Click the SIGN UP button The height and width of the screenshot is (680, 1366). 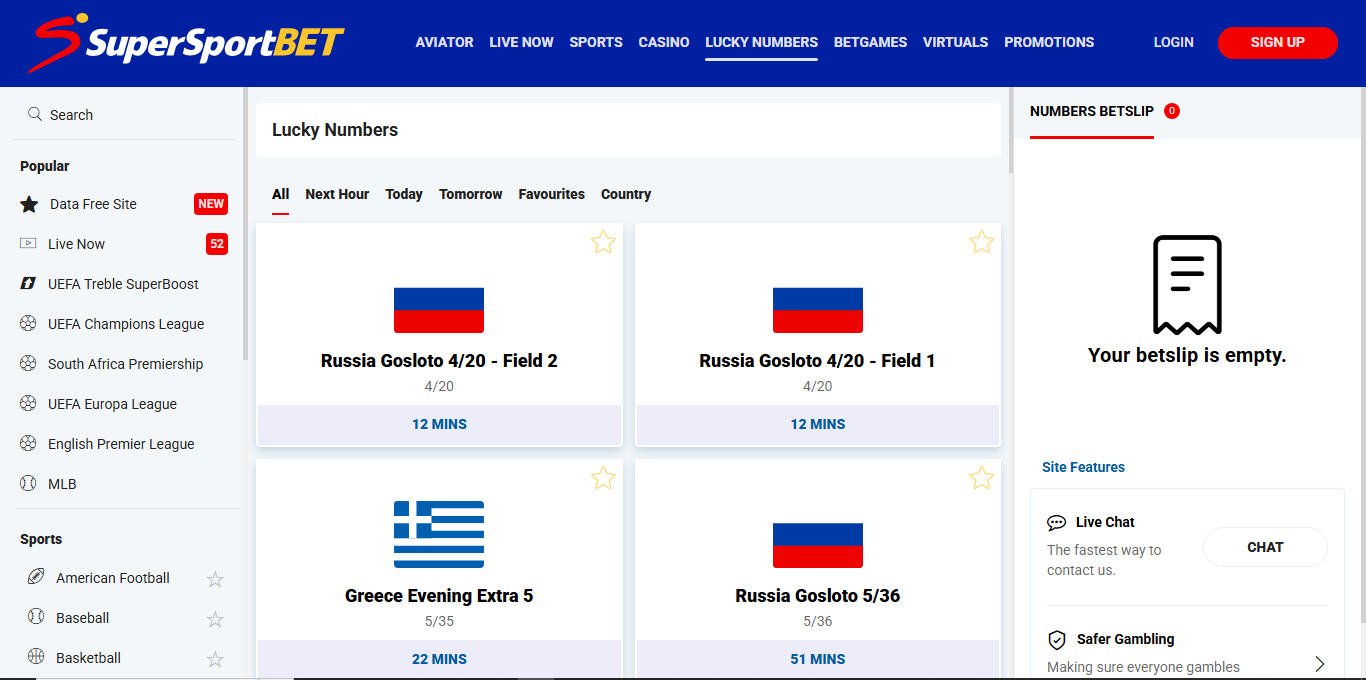[1277, 42]
